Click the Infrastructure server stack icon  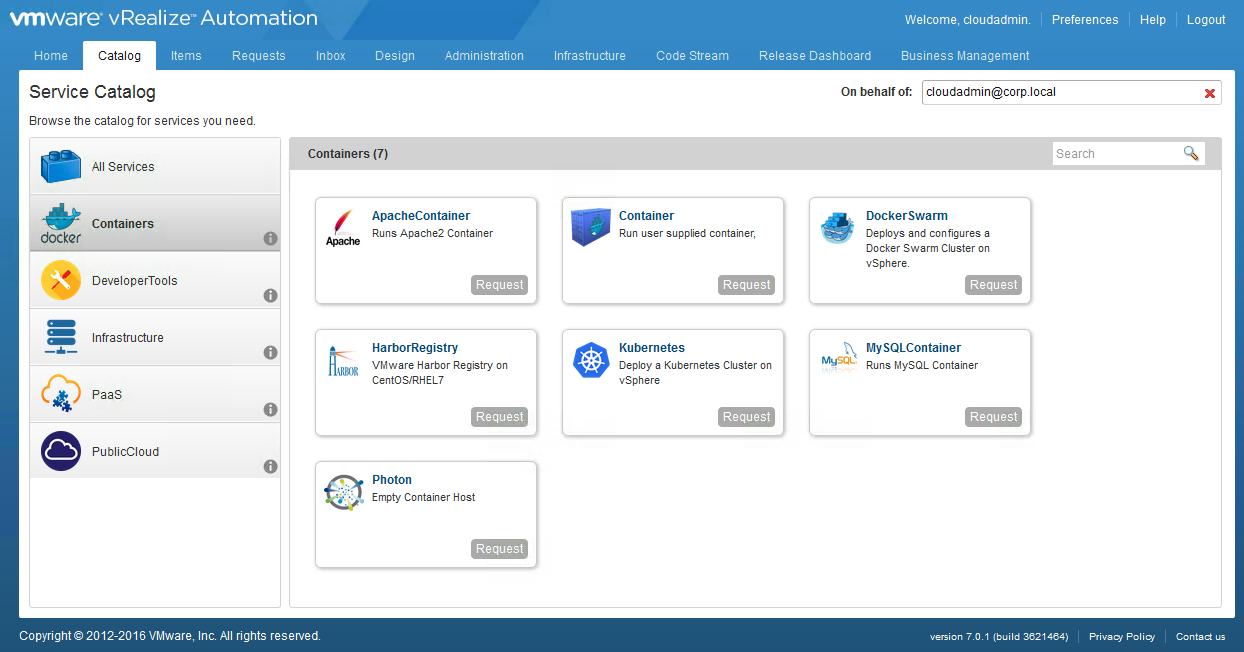pyautogui.click(x=61, y=337)
